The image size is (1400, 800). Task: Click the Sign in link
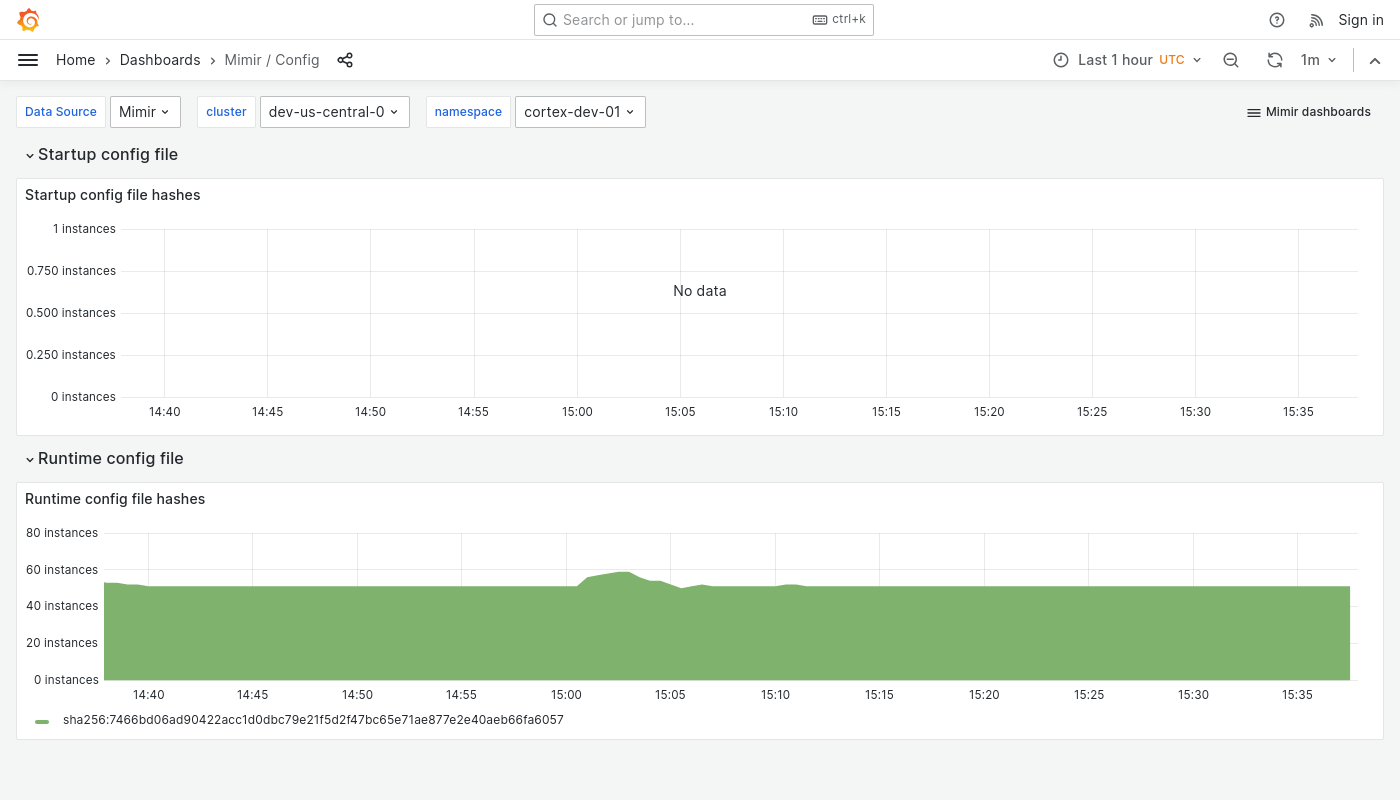coord(1361,20)
